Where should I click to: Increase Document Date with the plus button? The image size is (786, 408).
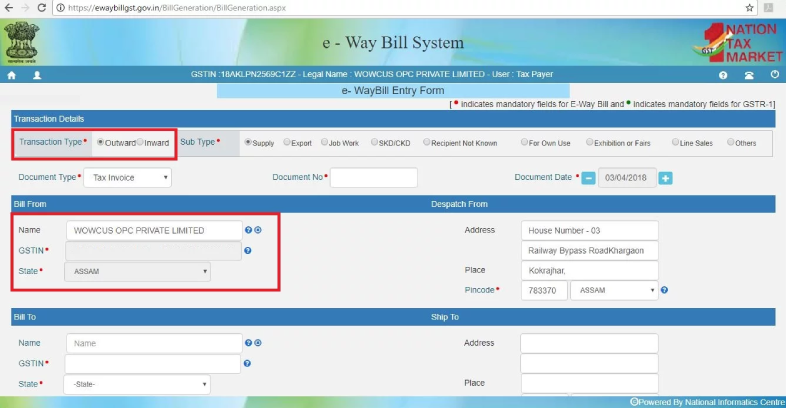tap(665, 178)
